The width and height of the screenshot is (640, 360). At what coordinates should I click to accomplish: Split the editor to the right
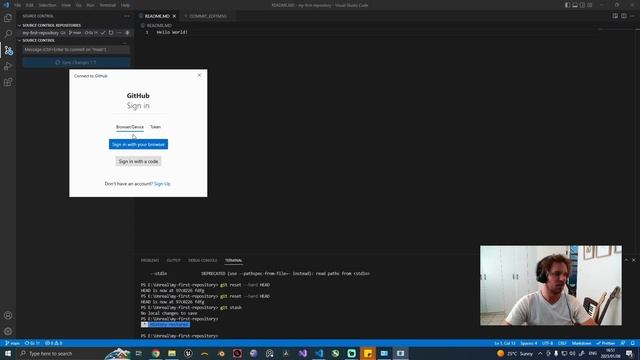click(x=624, y=16)
